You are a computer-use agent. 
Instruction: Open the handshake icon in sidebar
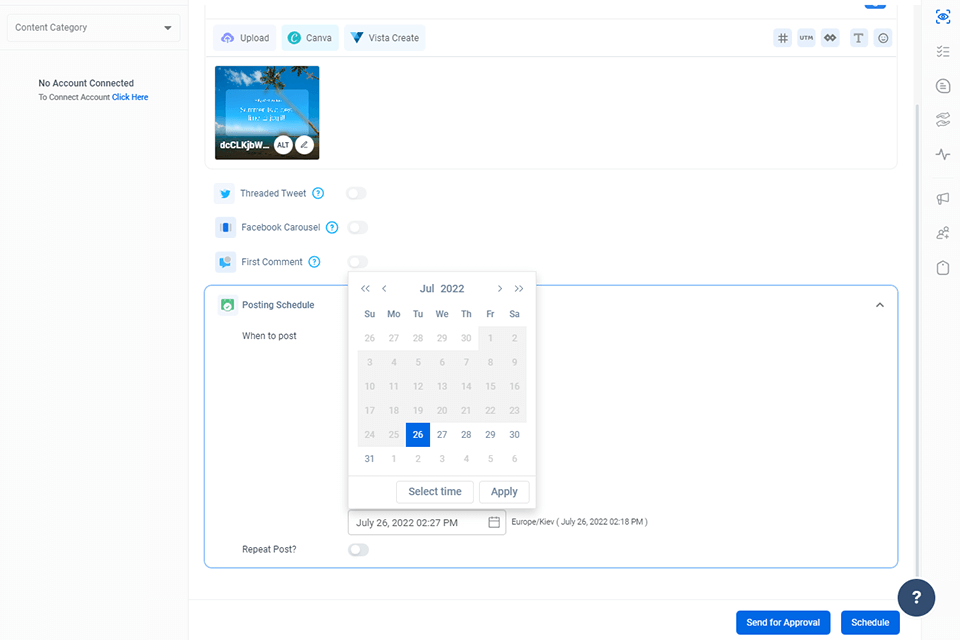tap(943, 119)
